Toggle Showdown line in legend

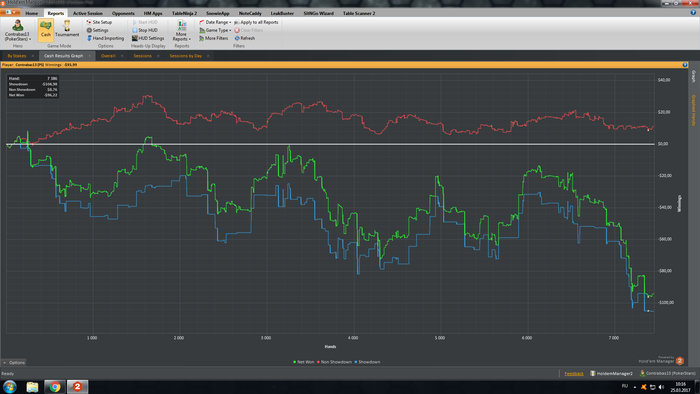click(367, 362)
